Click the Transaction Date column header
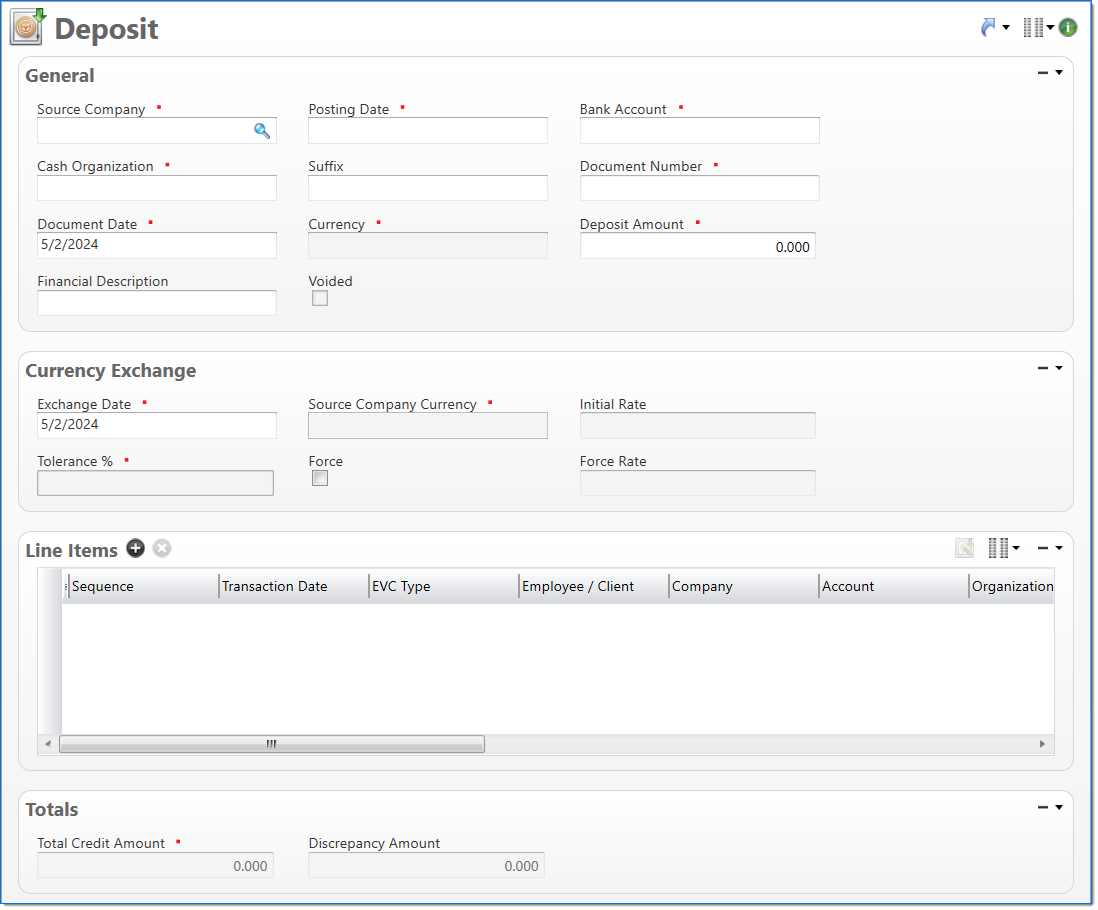Image resolution: width=1098 pixels, height=910 pixels. 275,587
